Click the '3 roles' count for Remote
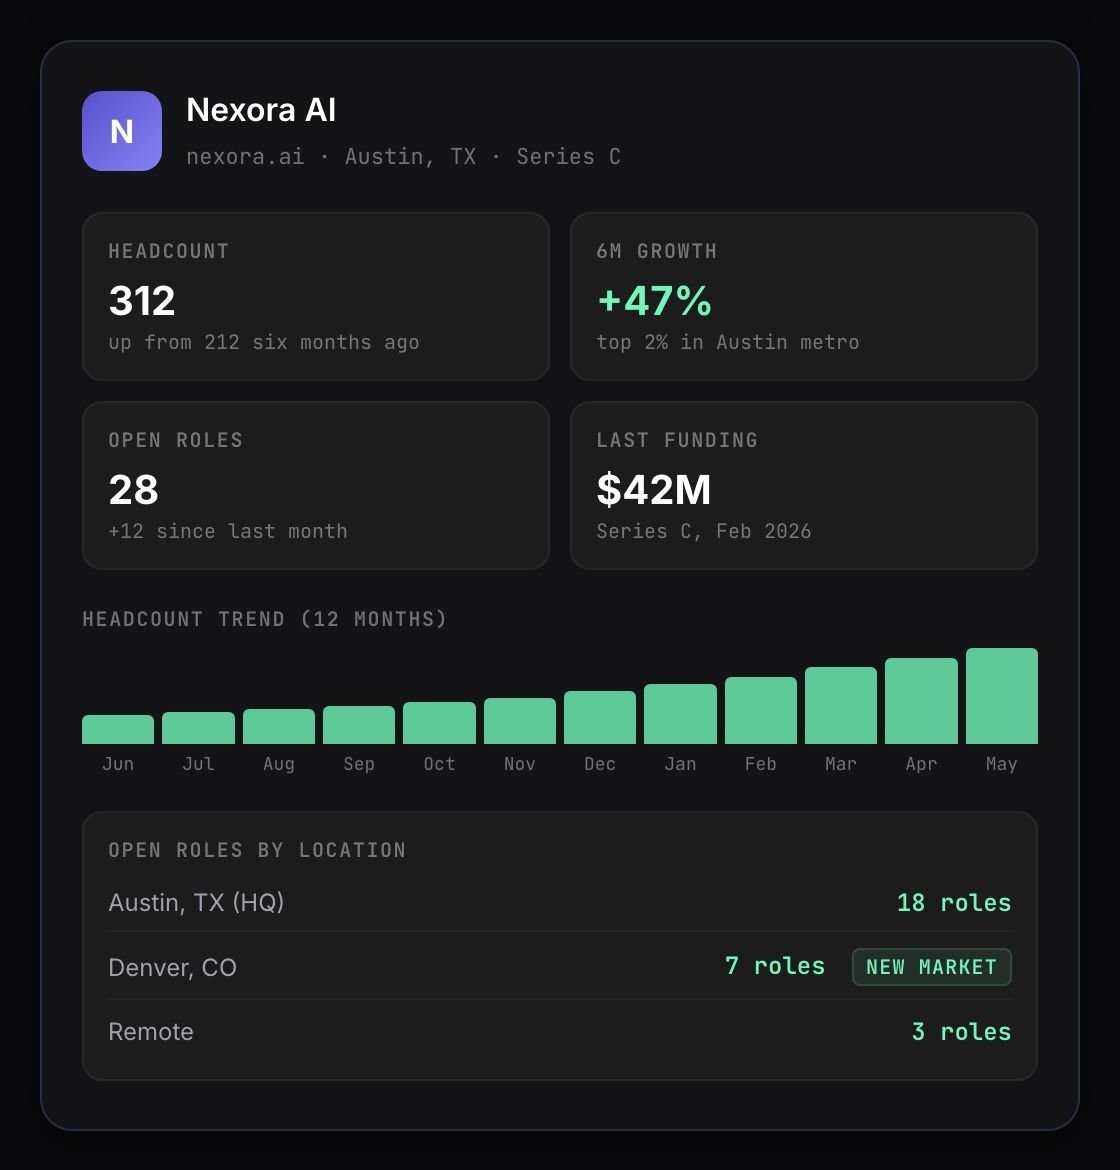Screen dimensions: 1120x1170 961,1031
